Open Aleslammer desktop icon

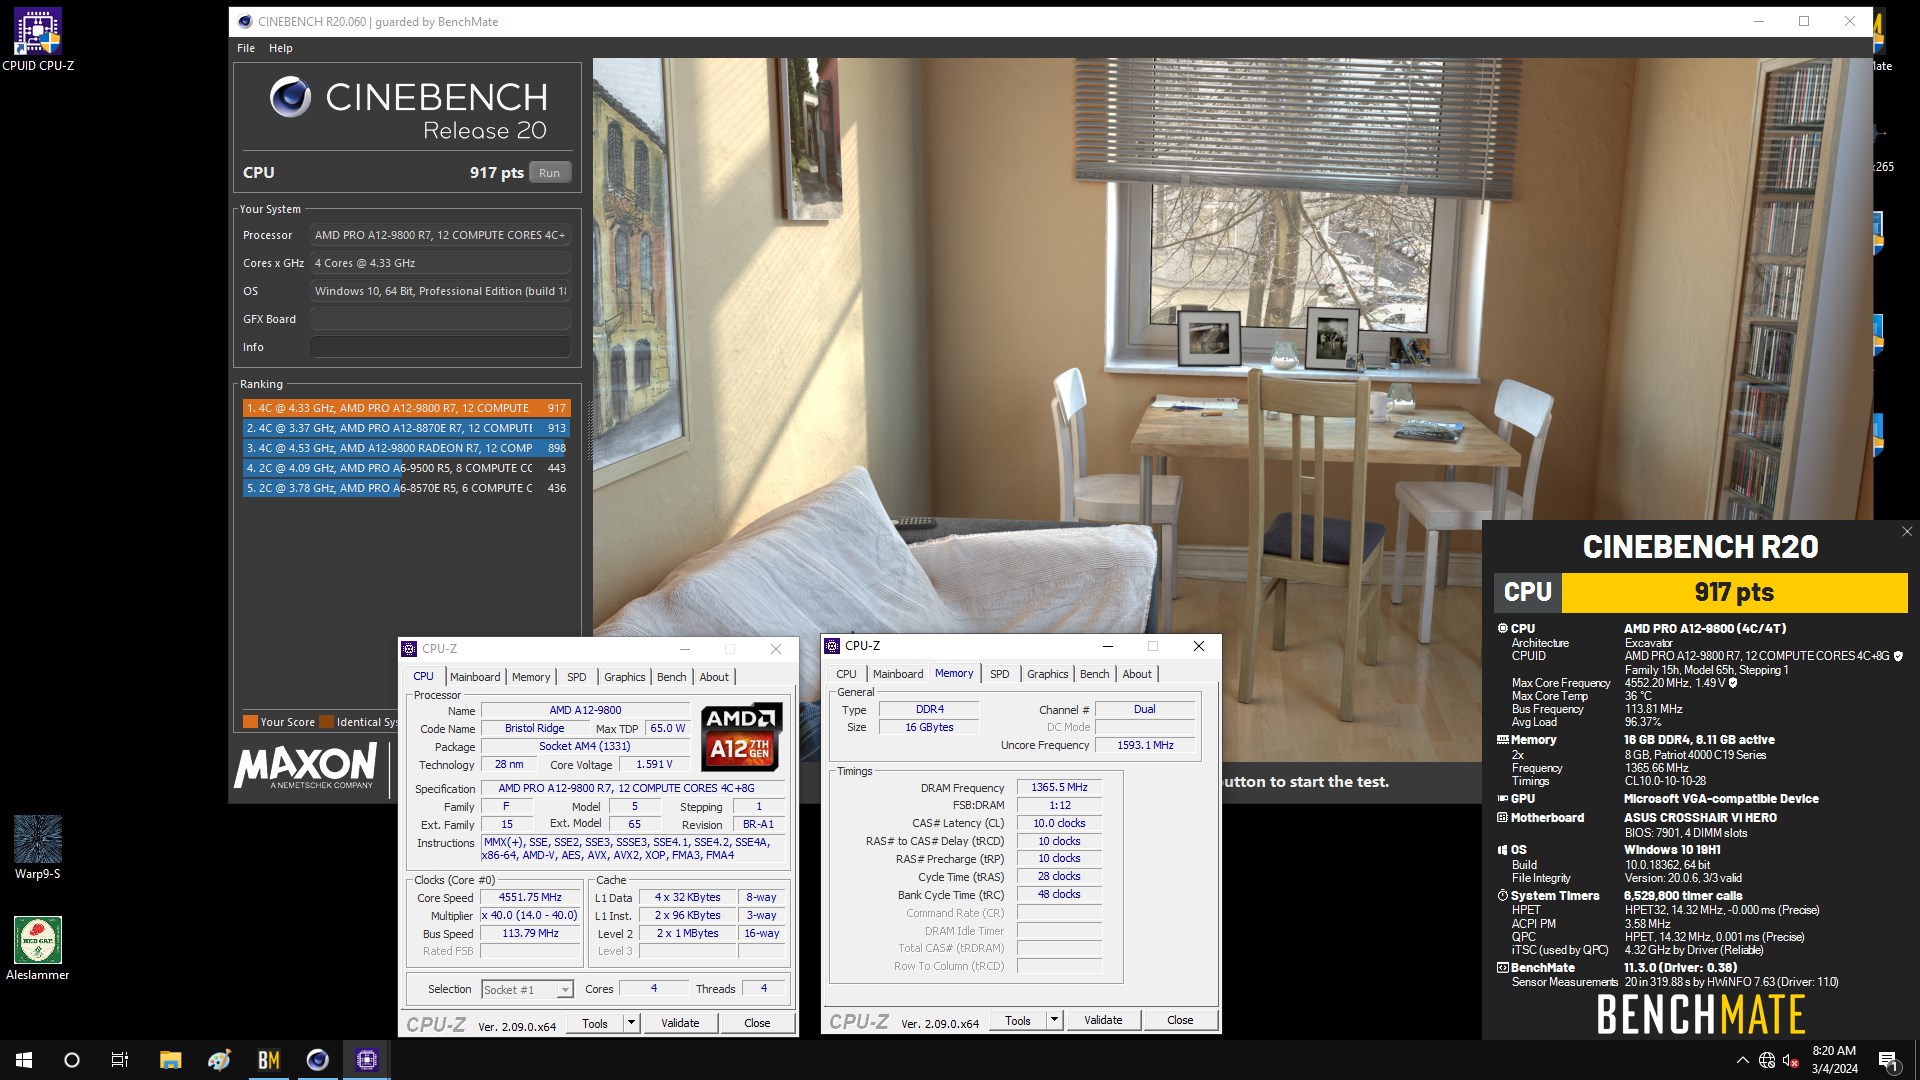click(38, 948)
